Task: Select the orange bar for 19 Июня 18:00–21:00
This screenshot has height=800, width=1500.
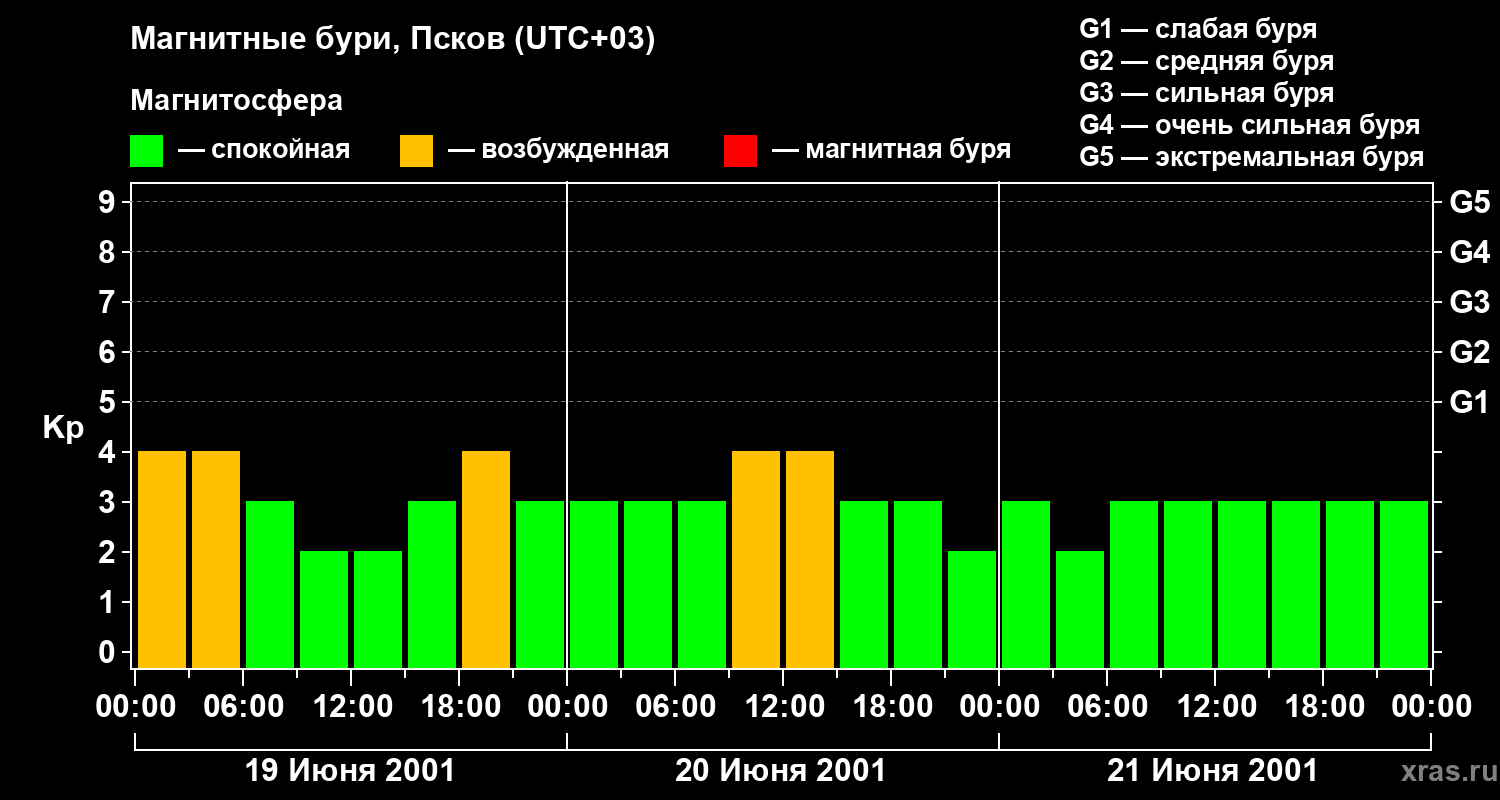Action: (486, 559)
